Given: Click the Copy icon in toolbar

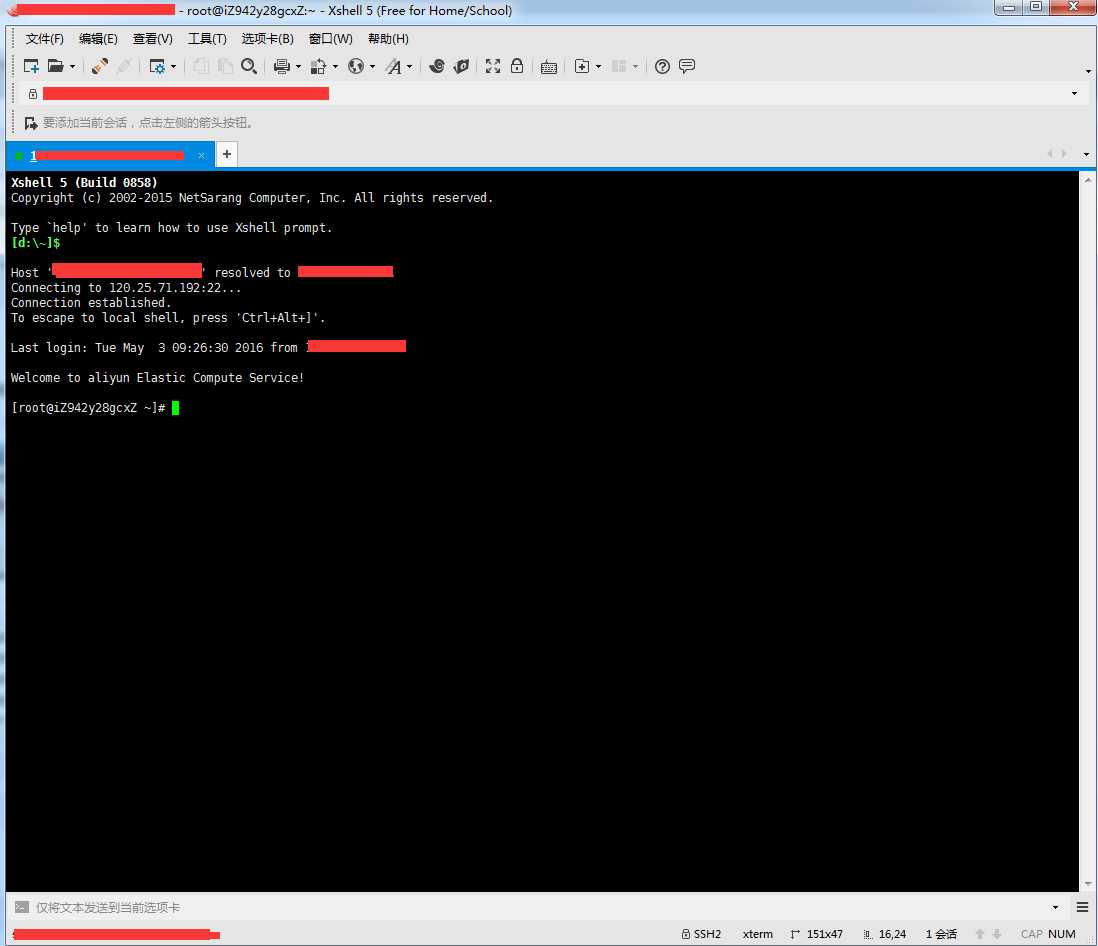Looking at the screenshot, I should (201, 66).
